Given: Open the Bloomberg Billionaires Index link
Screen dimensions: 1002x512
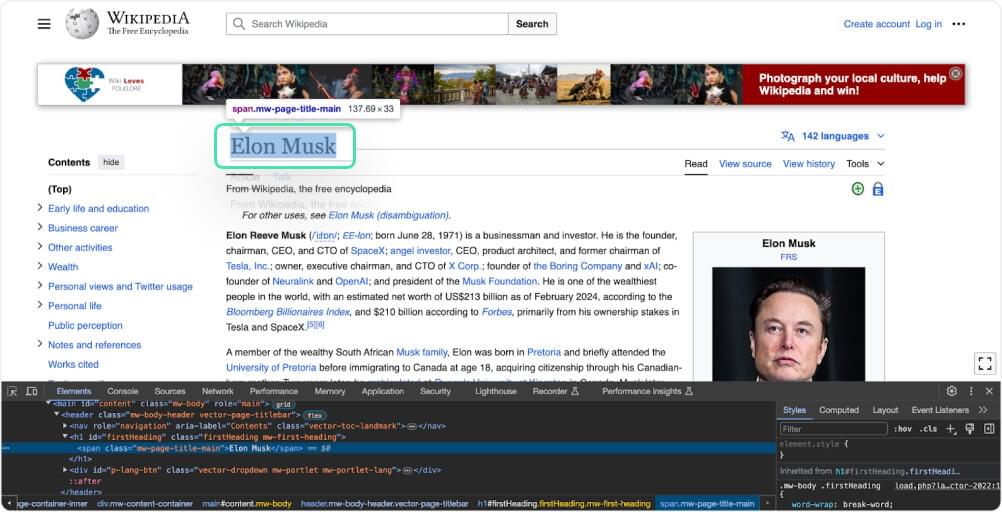Looking at the screenshot, I should [288, 312].
